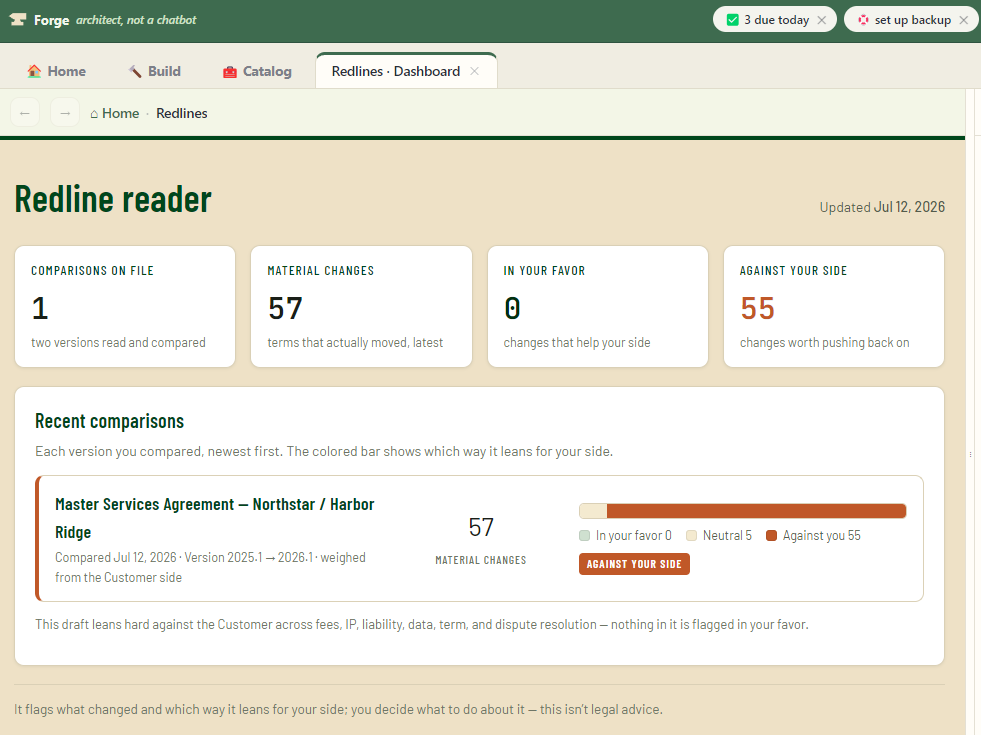Open the Master Services Agreement comparison title
This screenshot has width=981, height=735.
pos(215,518)
